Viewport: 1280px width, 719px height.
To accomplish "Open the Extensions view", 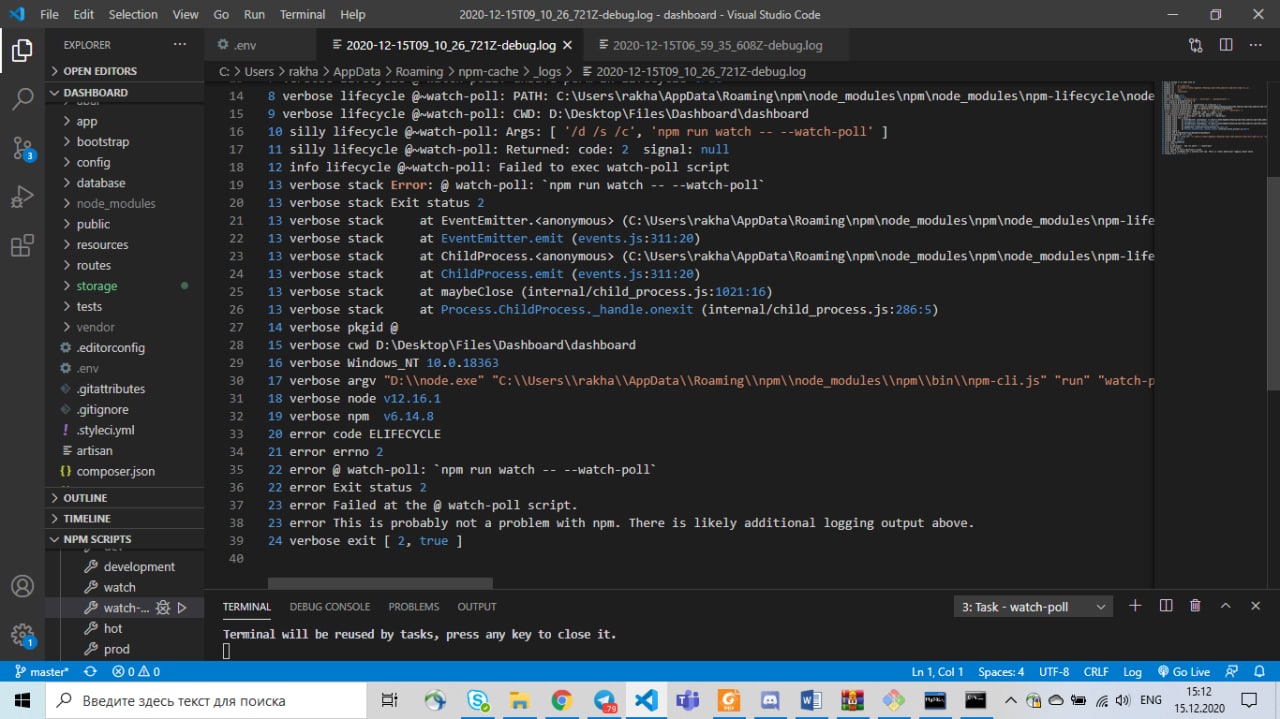I will 22,246.
